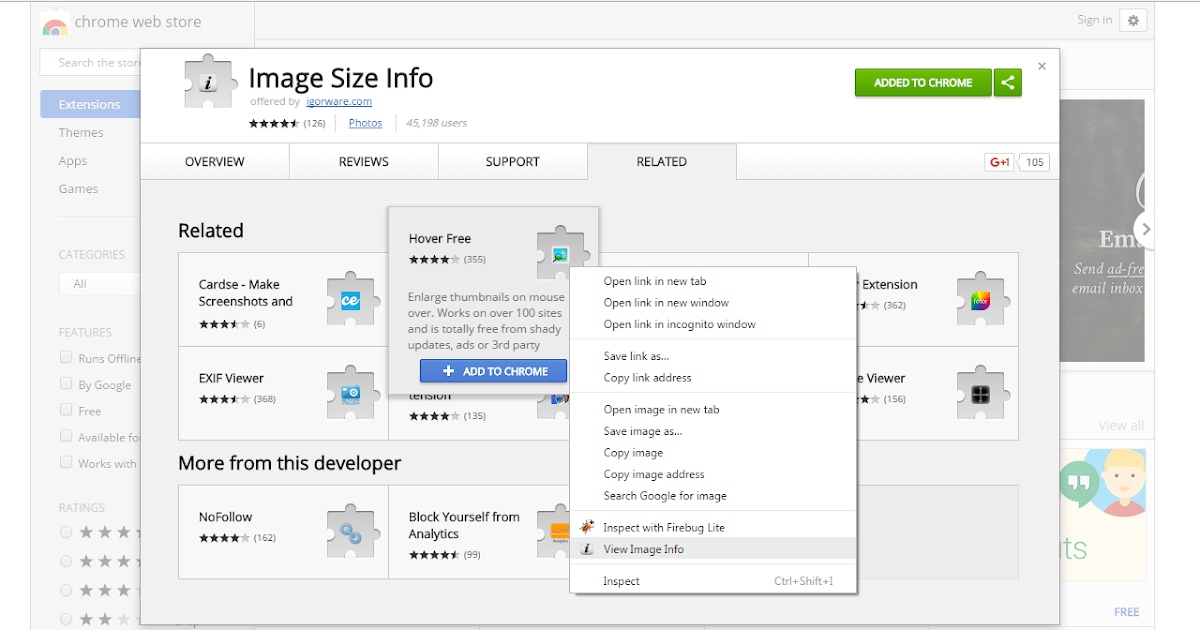Open the igorware.com link
Viewport: 1200px width, 630px height.
click(339, 101)
